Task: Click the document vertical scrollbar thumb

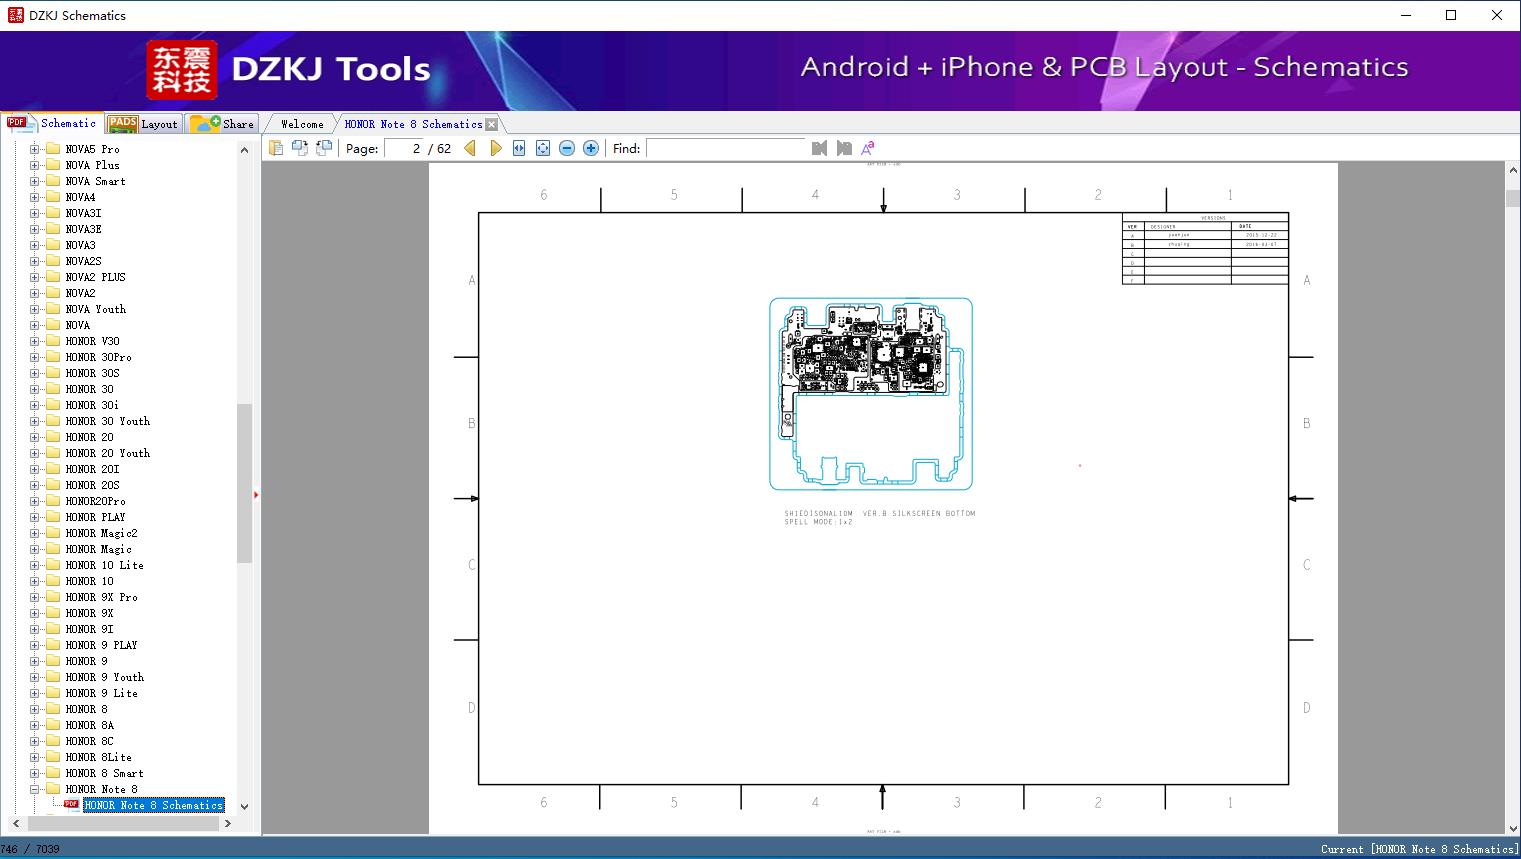Action: (1512, 198)
